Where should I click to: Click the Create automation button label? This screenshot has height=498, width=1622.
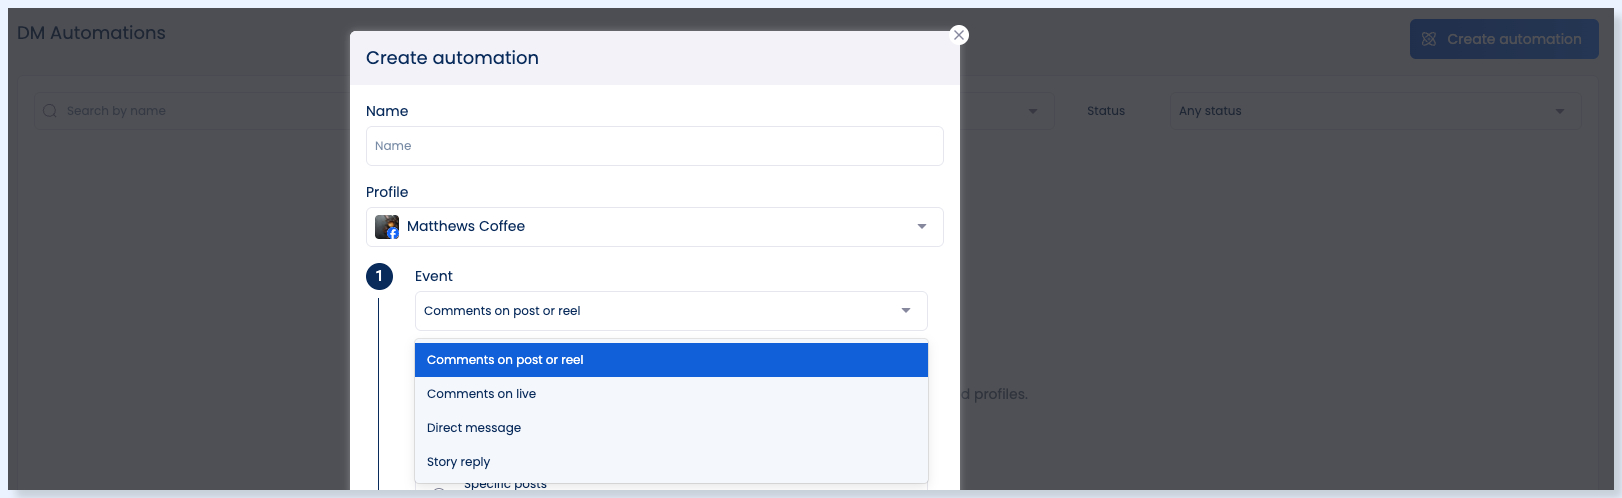pyautogui.click(x=1514, y=39)
